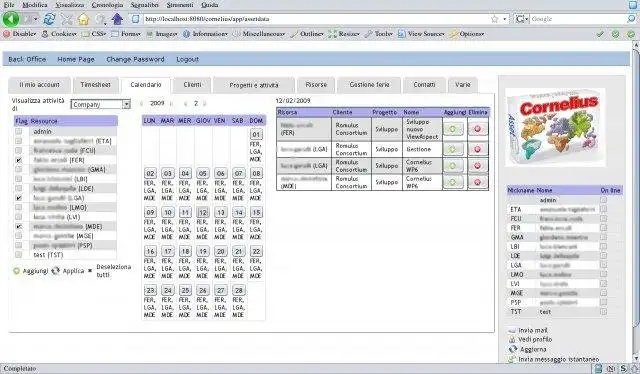Open the Risorse tab
Screen dimensions: 640x374
pos(316,85)
